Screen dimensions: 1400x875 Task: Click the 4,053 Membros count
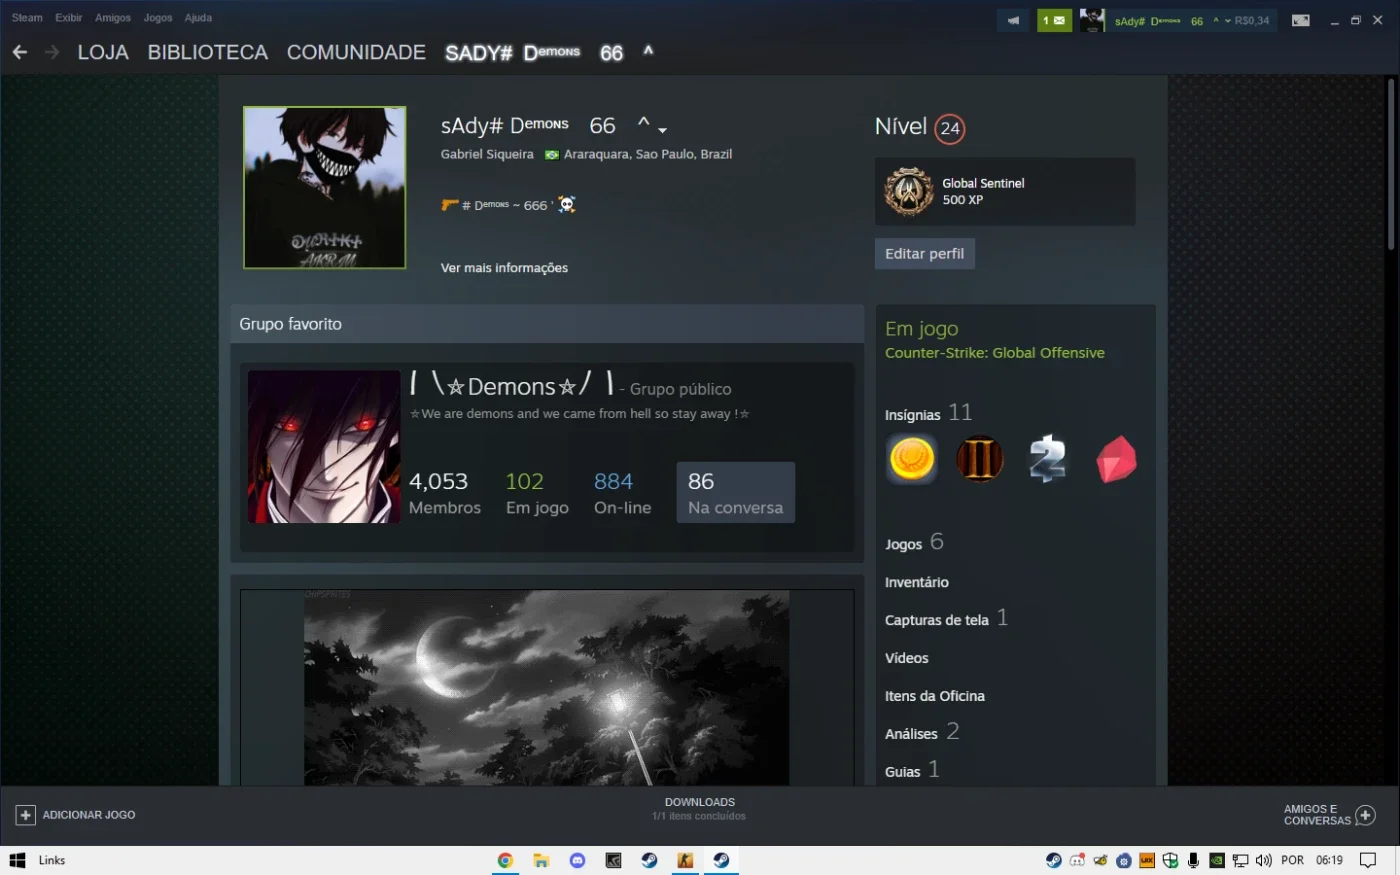445,494
